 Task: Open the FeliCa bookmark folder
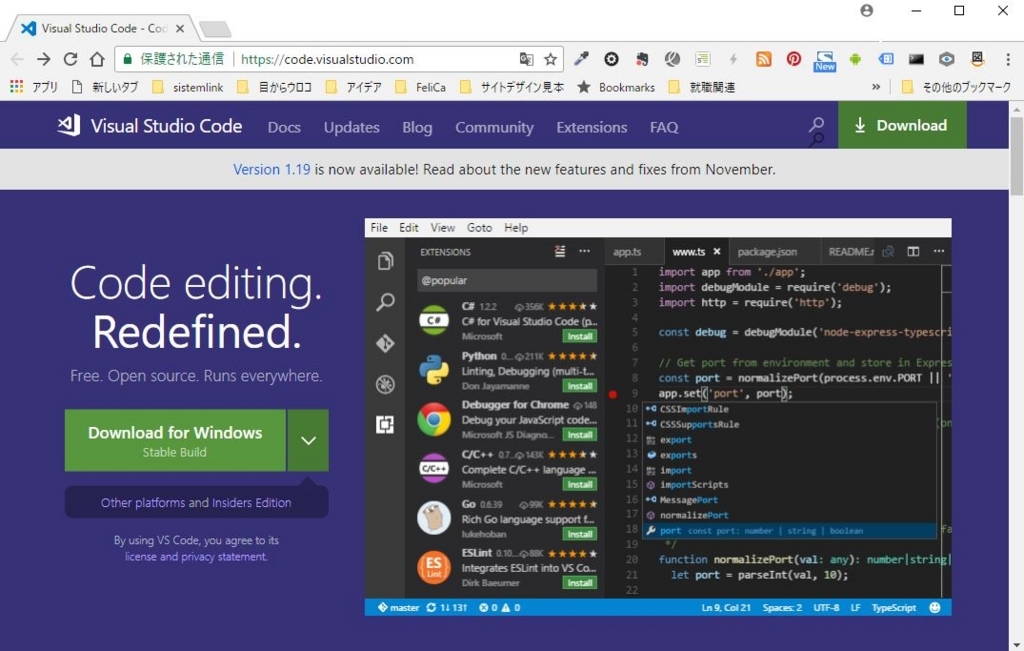click(421, 87)
